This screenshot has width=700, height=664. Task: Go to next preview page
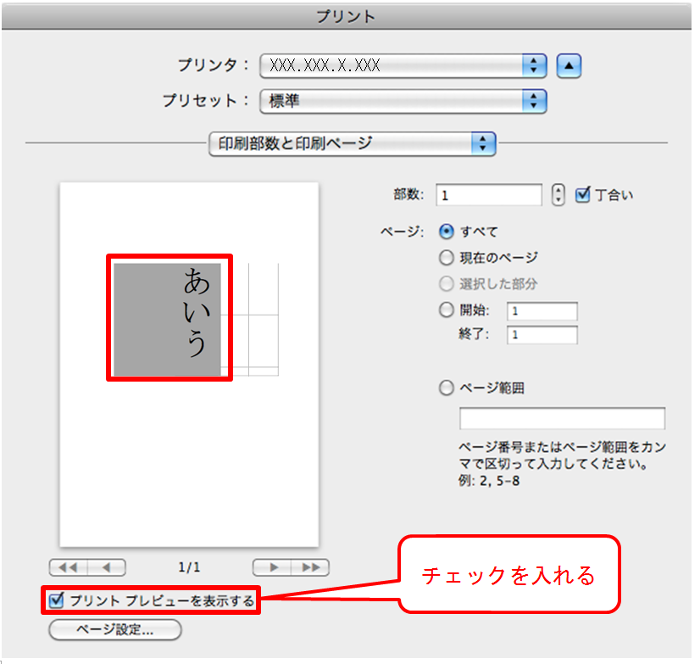pyautogui.click(x=272, y=567)
